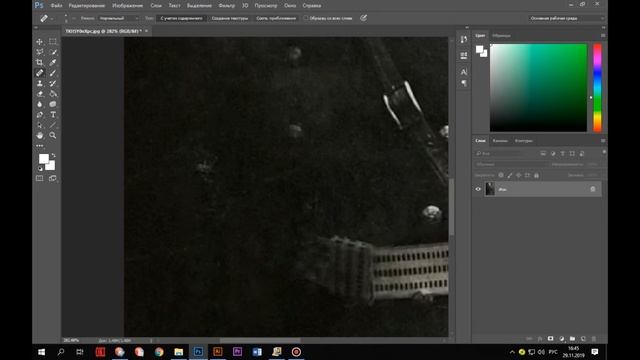
Task: Select the Sponge/Dodge tool
Action: [x=53, y=104]
